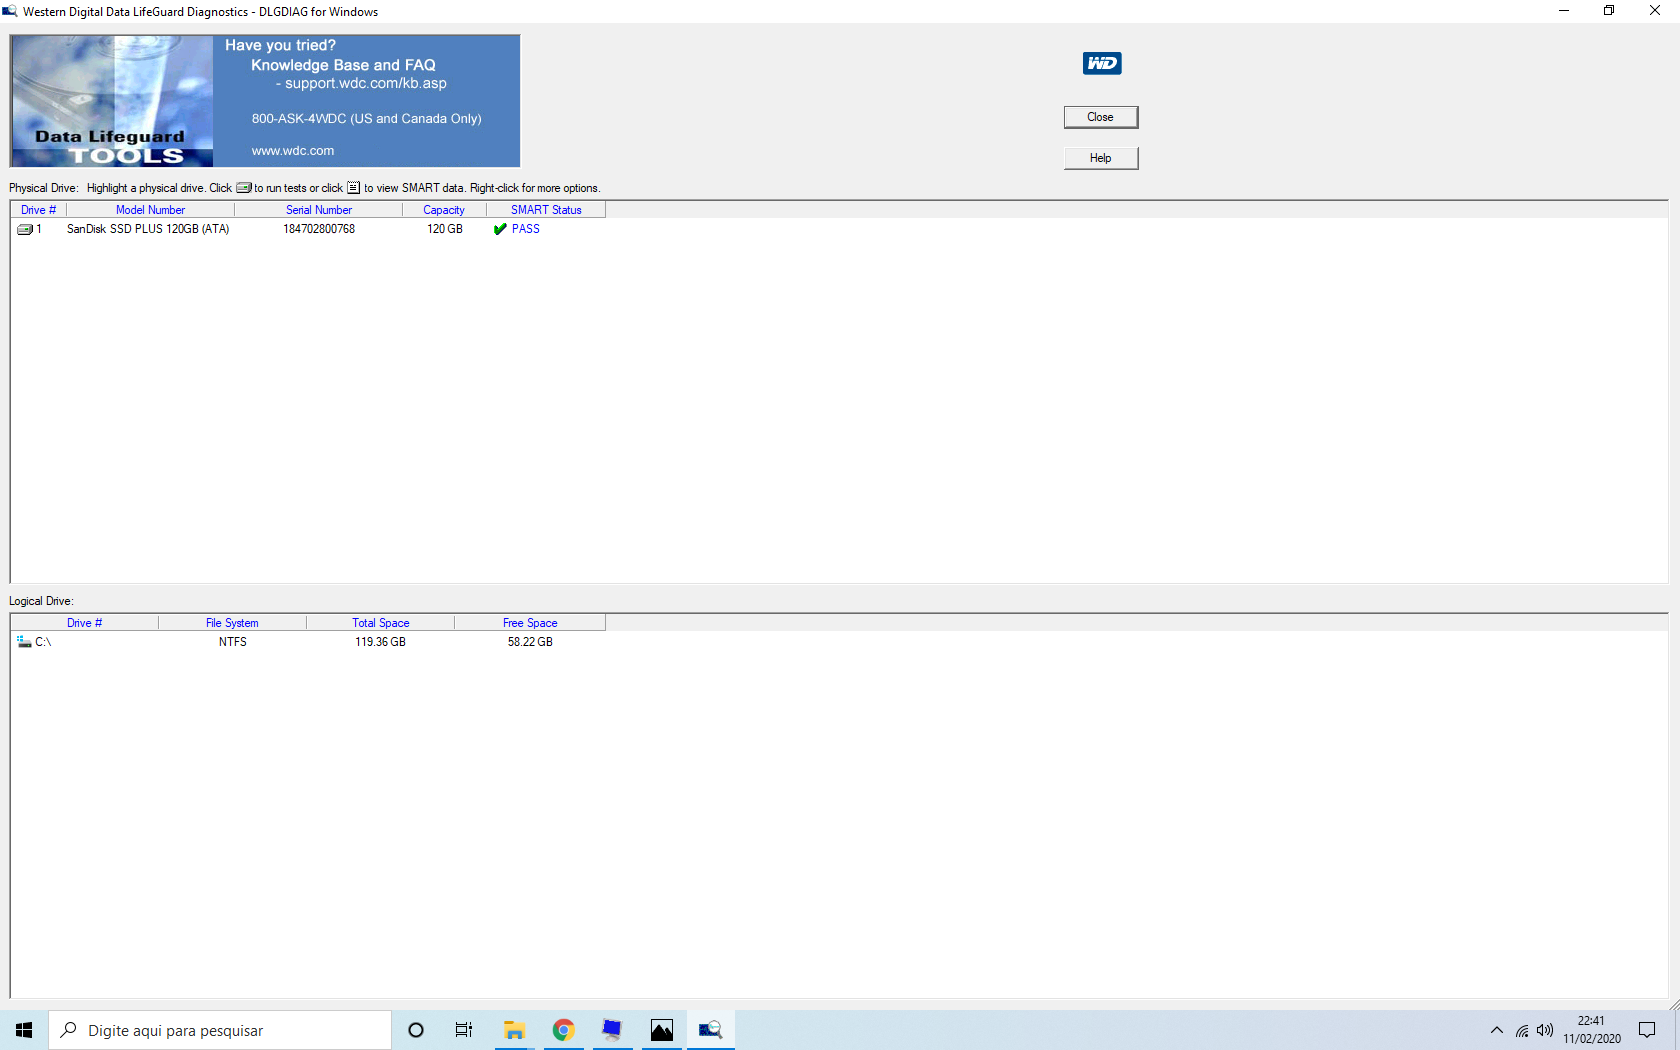Click the WD logo icon
The height and width of the screenshot is (1050, 1680).
(x=1102, y=63)
